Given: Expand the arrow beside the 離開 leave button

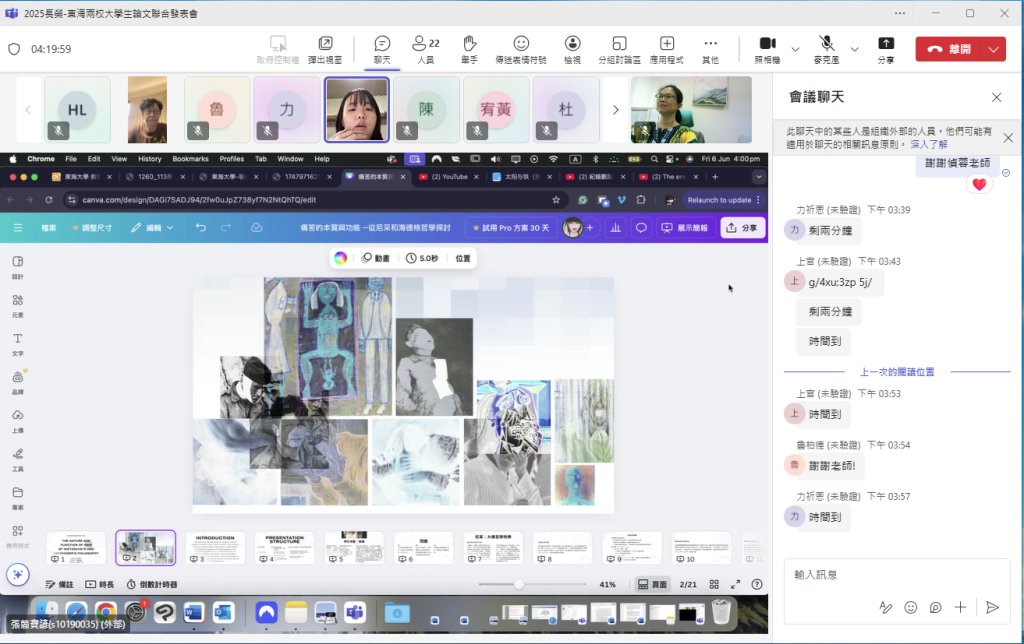Looking at the screenshot, I should coord(993,49).
